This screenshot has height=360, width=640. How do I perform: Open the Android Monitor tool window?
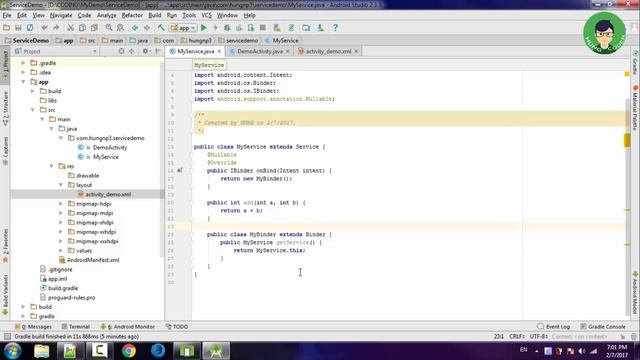[x=128, y=327]
